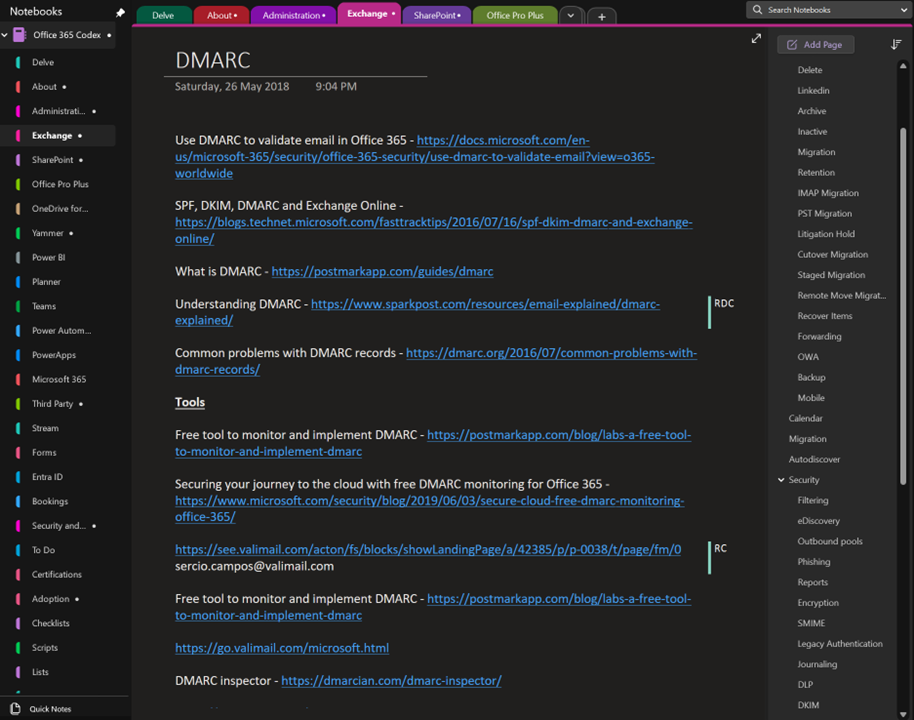Open the Litigation Hold page

pos(825,234)
